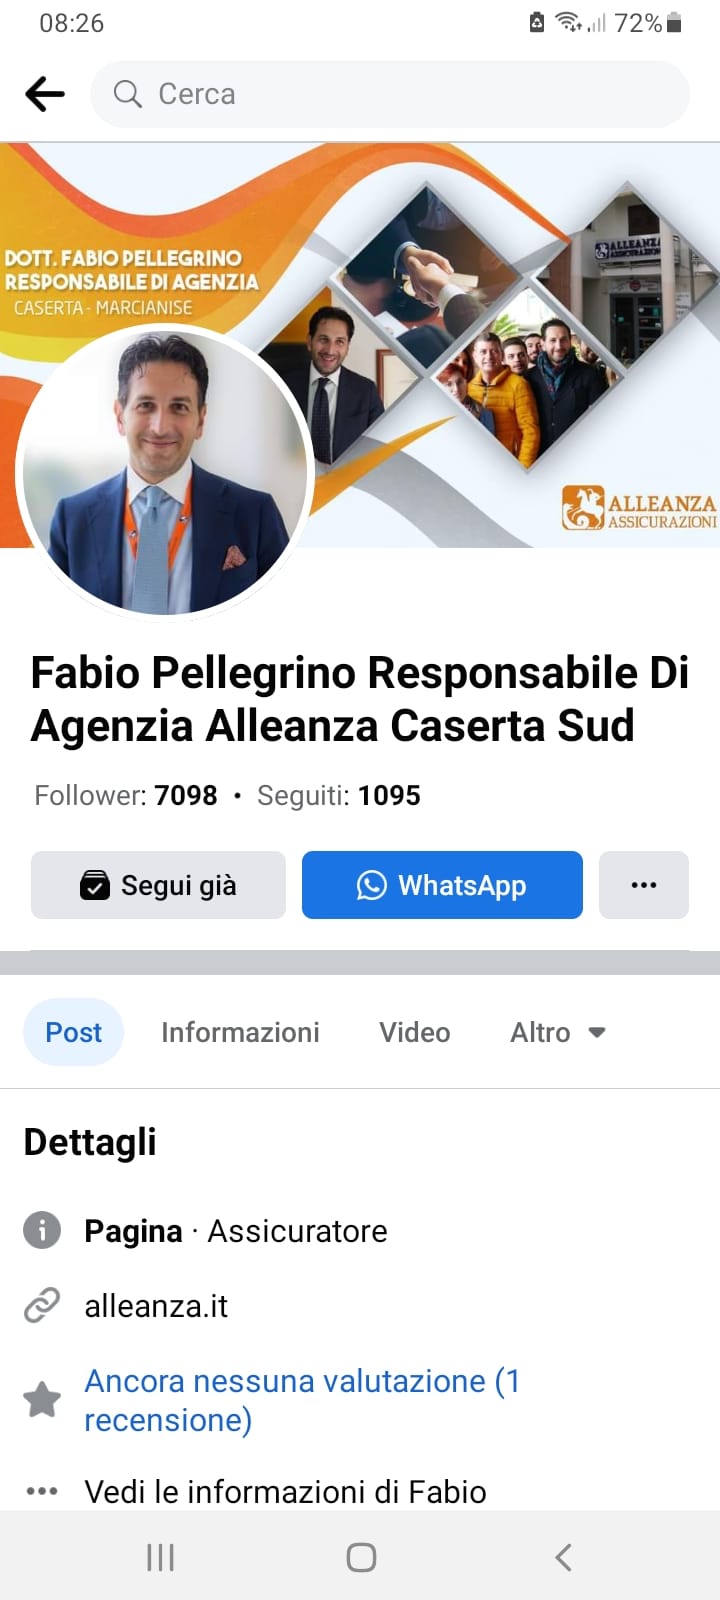Tap Android recent apps navigation icon
The height and width of the screenshot is (1600, 720).
[160, 1557]
